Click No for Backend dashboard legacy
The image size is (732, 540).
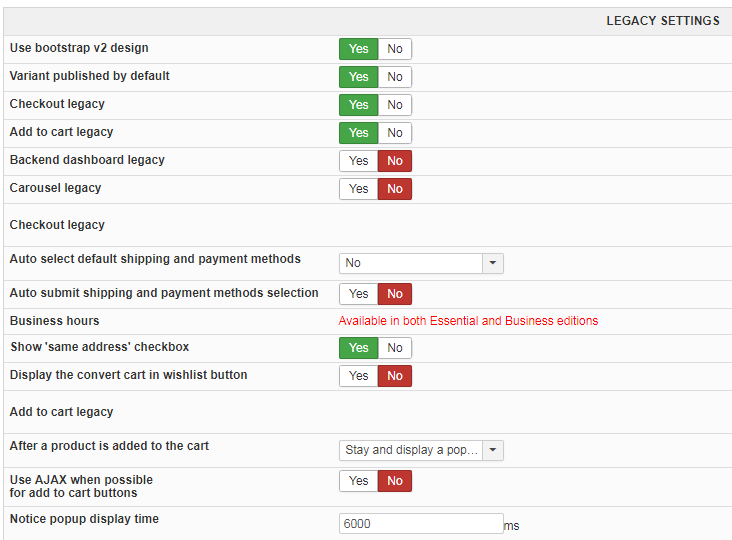(x=395, y=161)
